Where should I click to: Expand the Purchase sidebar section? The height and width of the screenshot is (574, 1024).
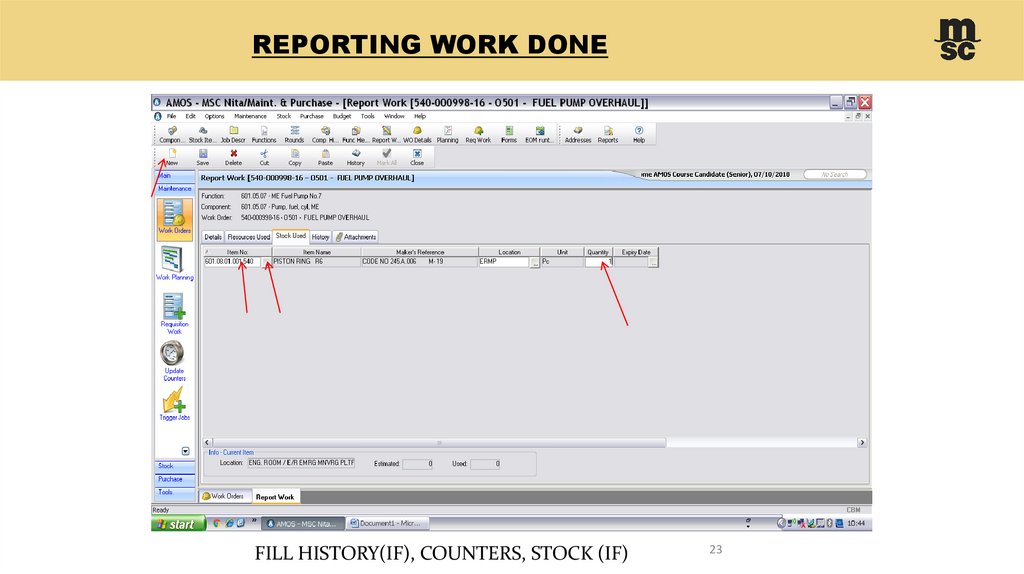coord(174,479)
